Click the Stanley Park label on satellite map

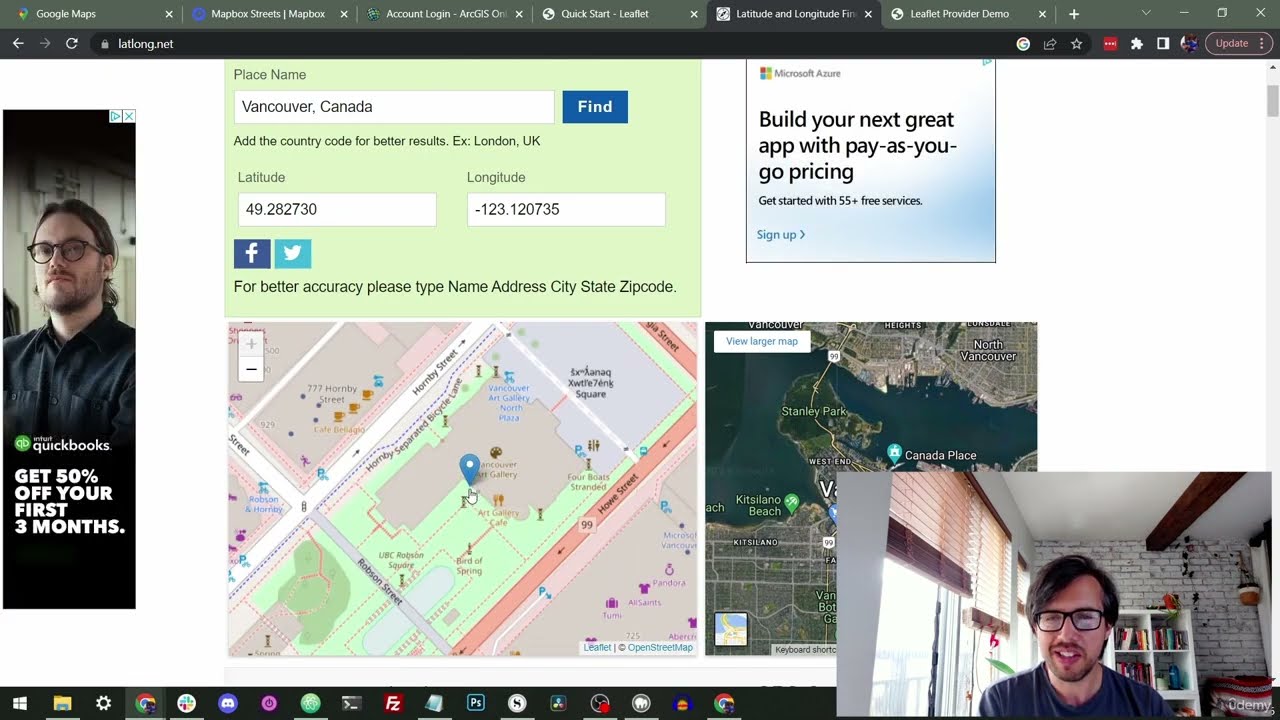(x=814, y=411)
